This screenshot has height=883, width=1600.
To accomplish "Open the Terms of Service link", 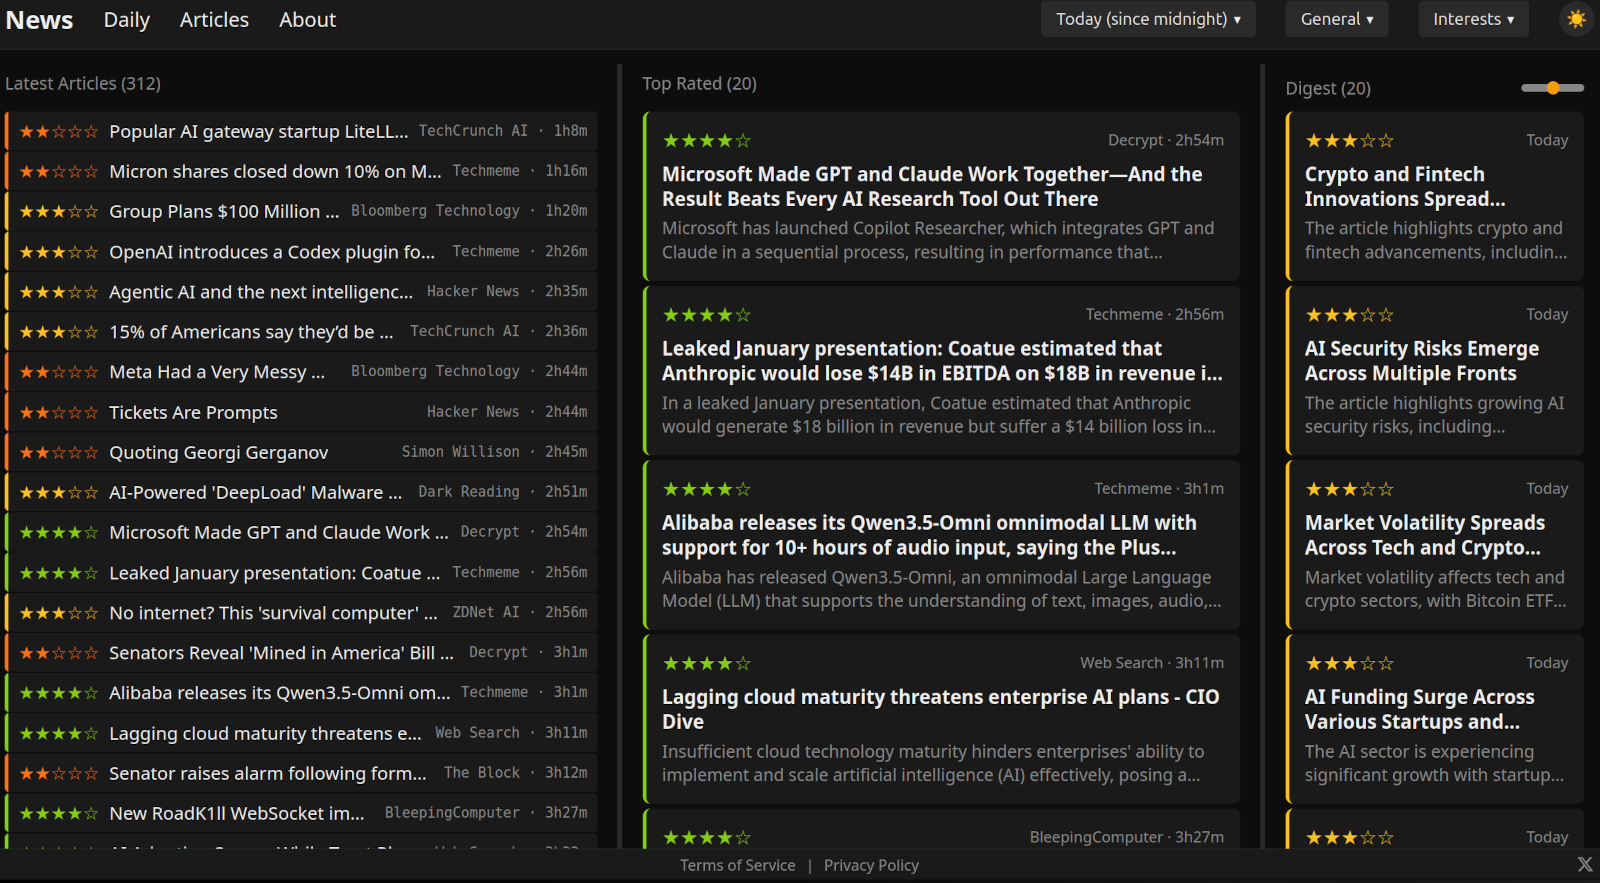I will point(737,865).
